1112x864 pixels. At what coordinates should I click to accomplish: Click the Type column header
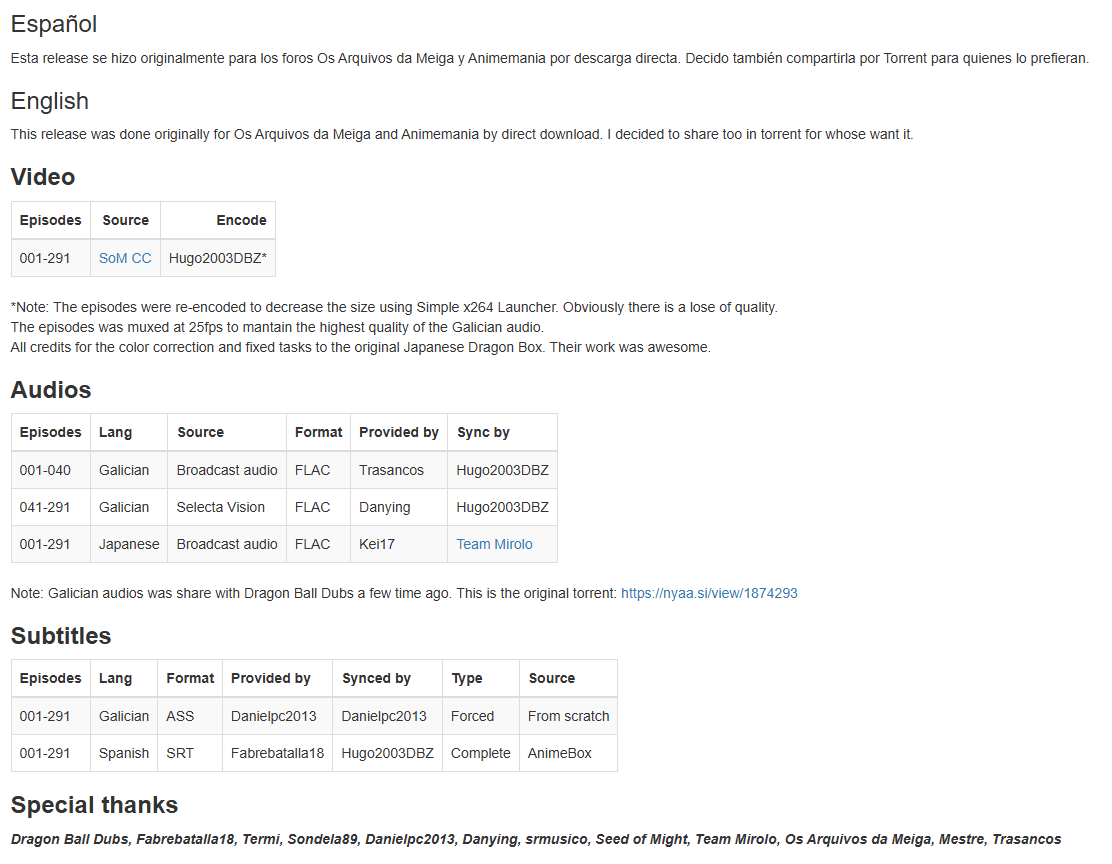481,678
